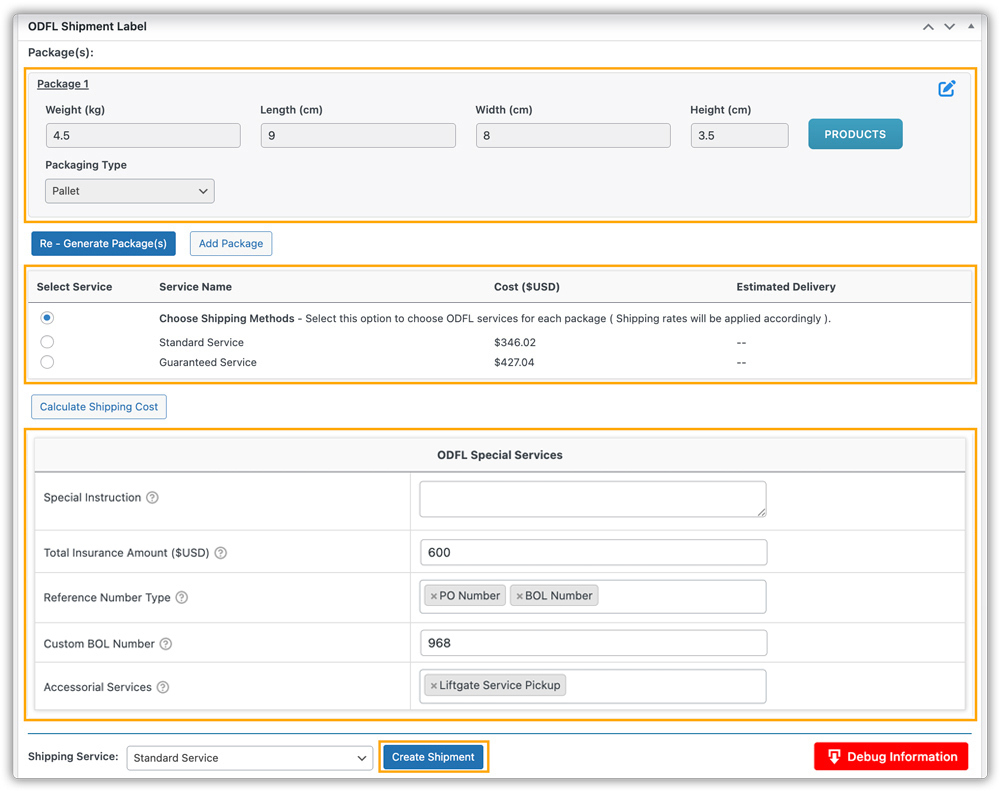Open the Shipping Service dropdown
This screenshot has width=1000, height=791.
[x=249, y=758]
